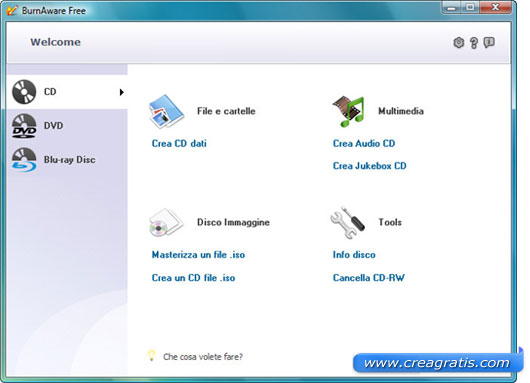Open Crea Audio CD

364,143
